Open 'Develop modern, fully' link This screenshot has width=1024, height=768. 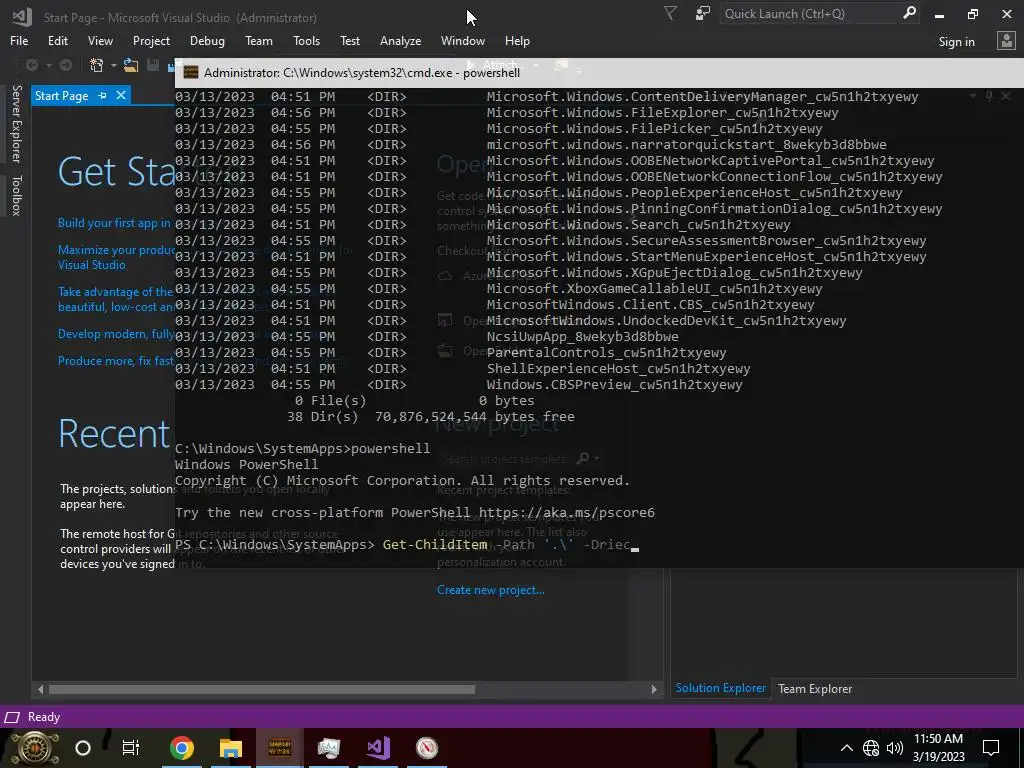[x=116, y=334]
